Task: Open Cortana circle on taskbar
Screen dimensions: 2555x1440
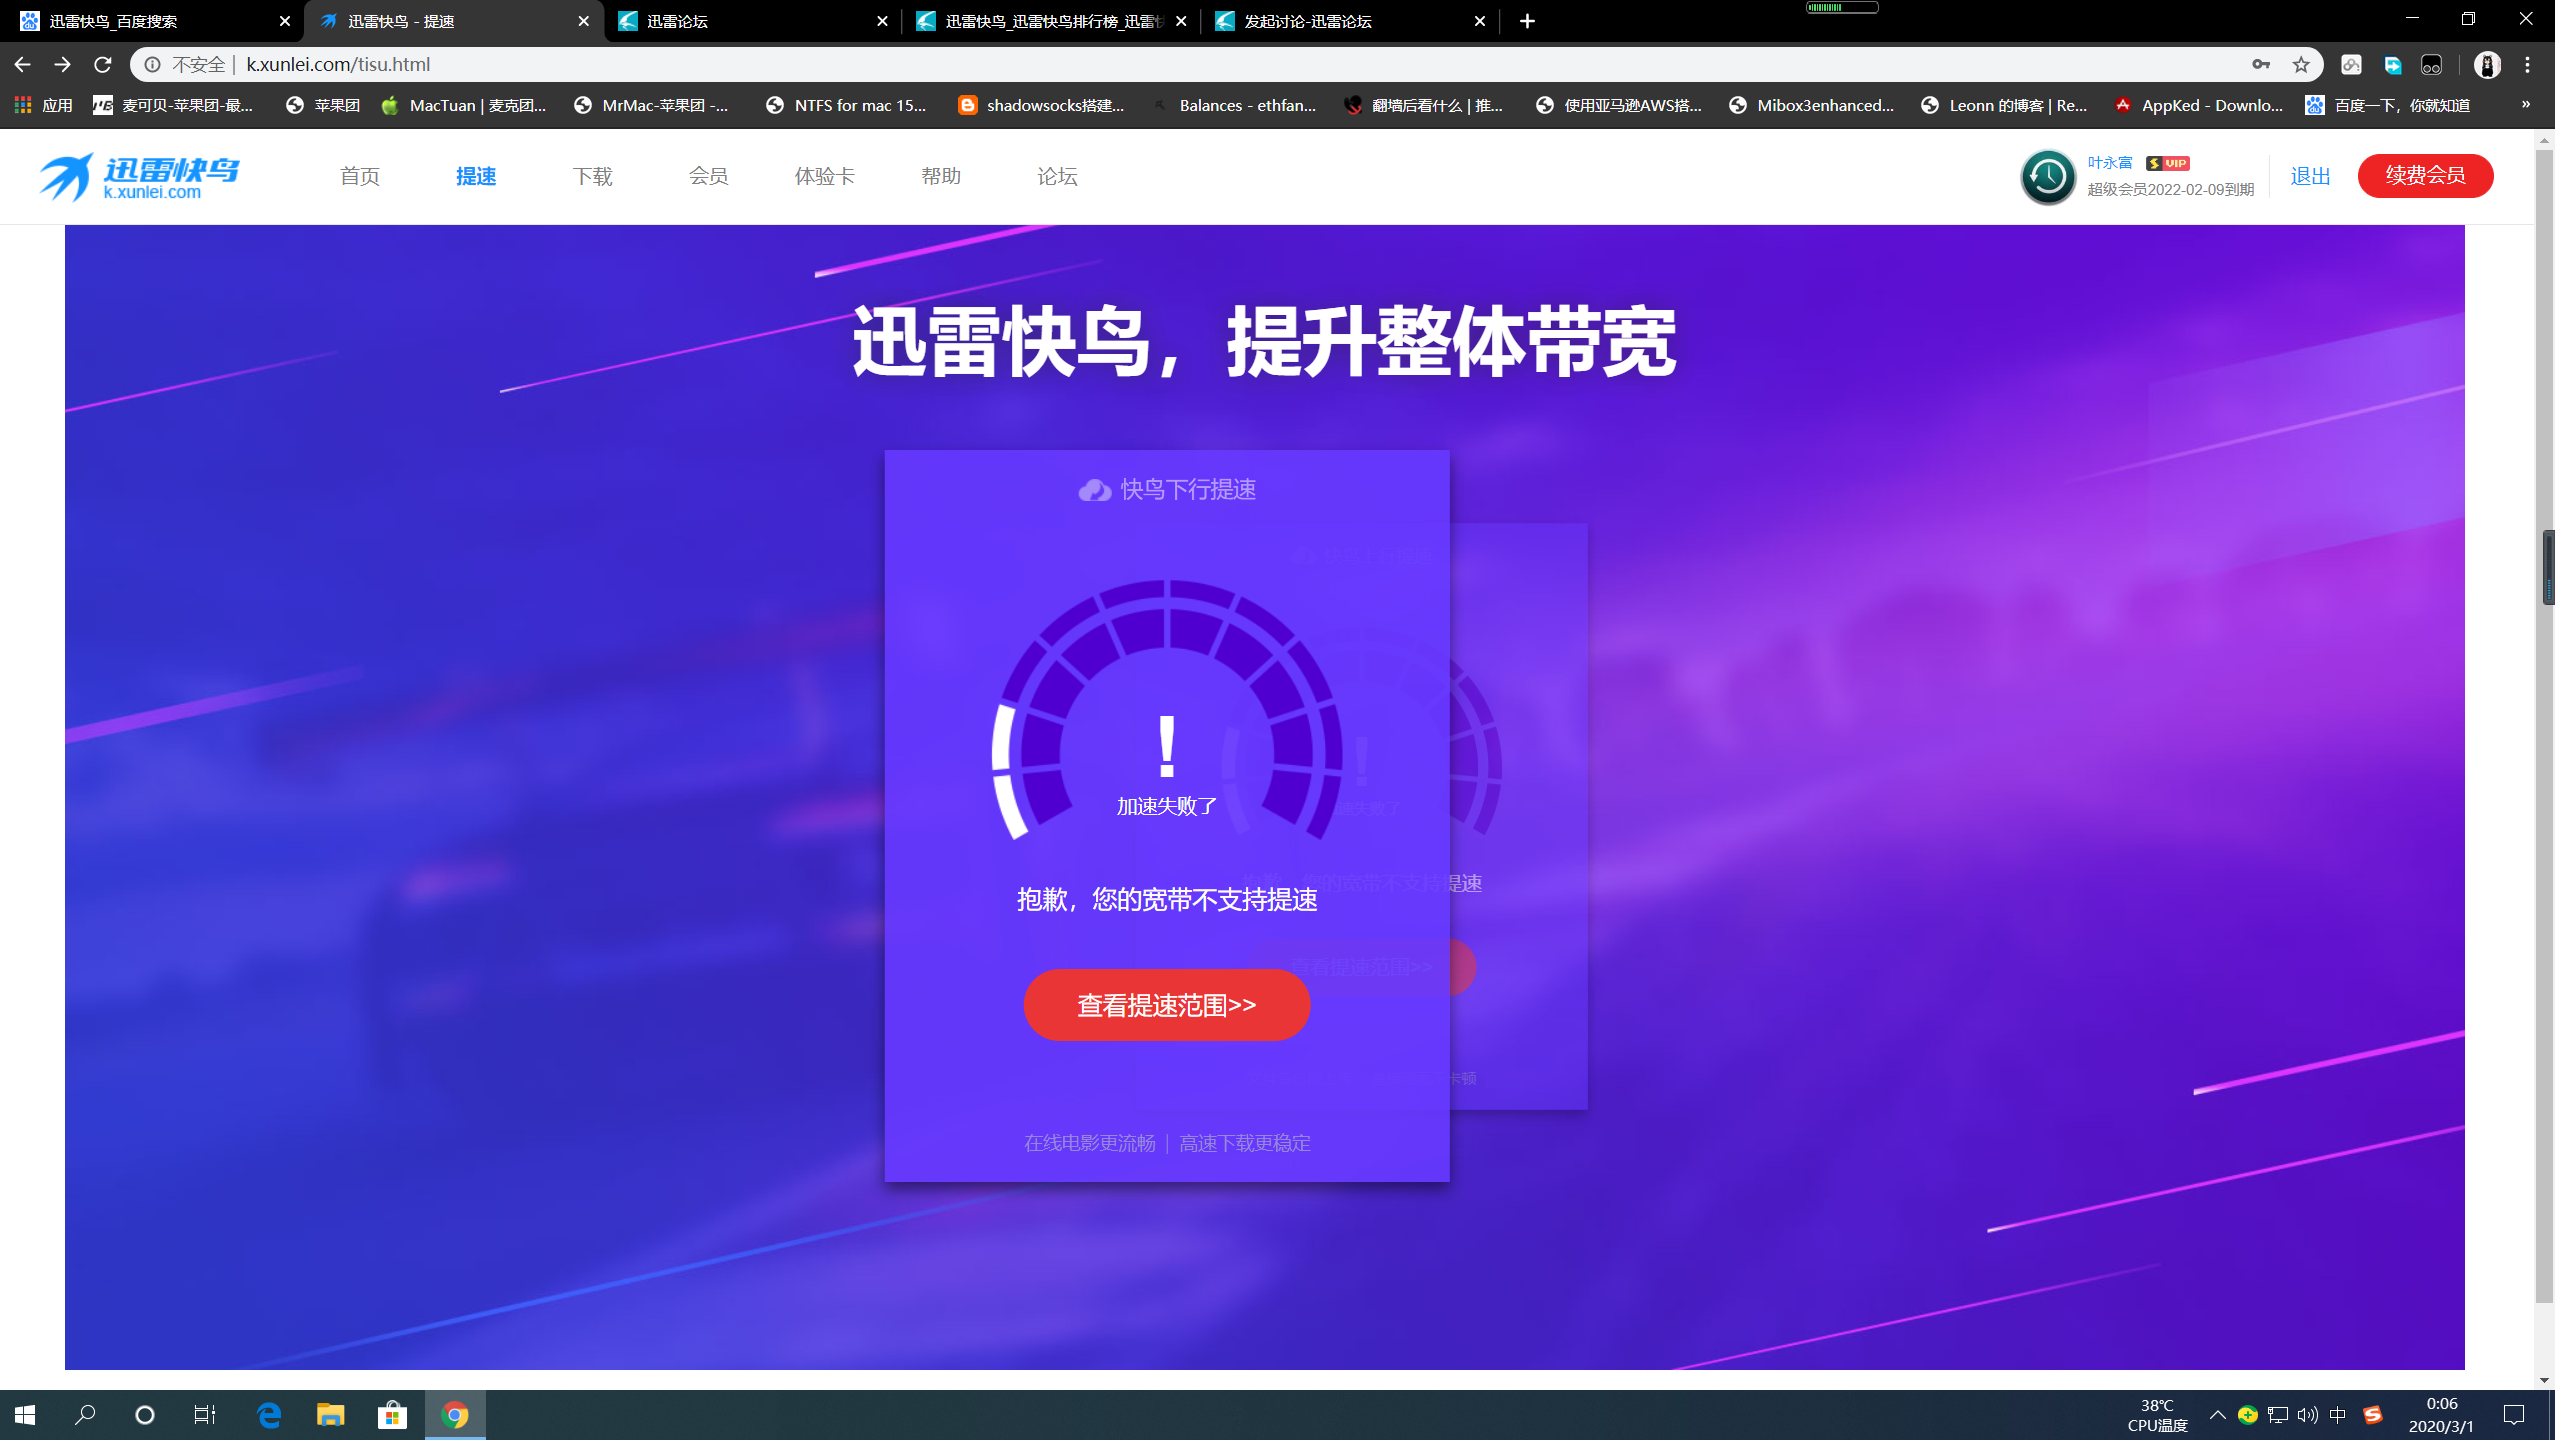Action: 145,1415
